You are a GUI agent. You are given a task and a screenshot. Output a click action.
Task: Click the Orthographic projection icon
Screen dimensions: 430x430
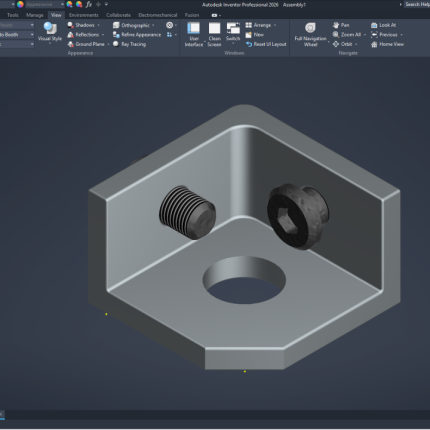tap(116, 25)
